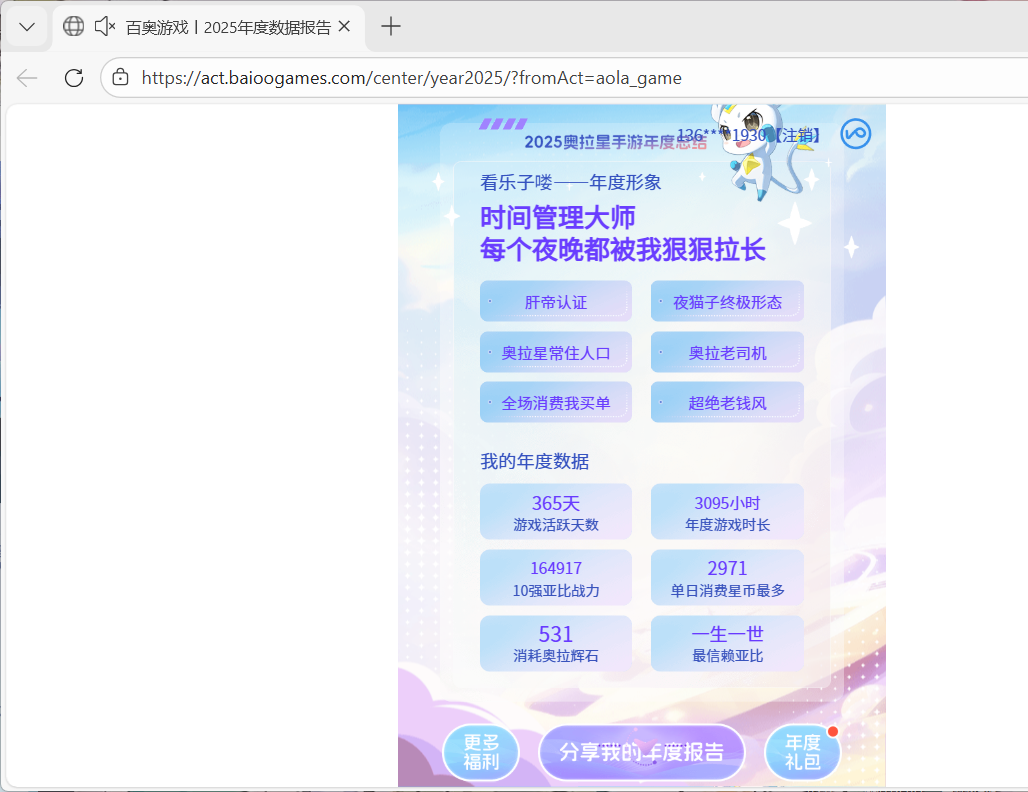Go back with the back arrow
1028x792 pixels.
tap(27, 78)
